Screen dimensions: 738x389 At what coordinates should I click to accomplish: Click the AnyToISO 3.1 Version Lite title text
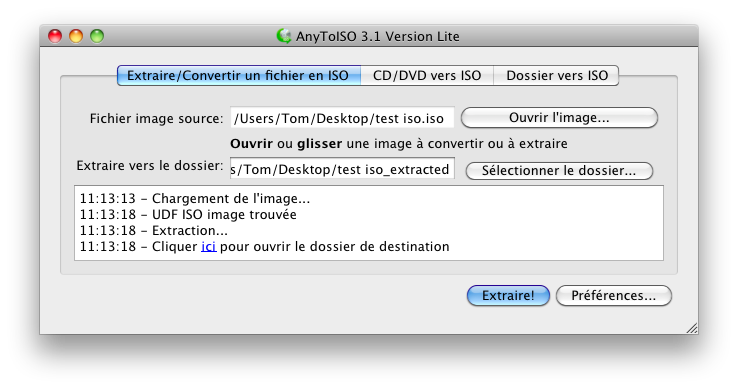tap(377, 36)
